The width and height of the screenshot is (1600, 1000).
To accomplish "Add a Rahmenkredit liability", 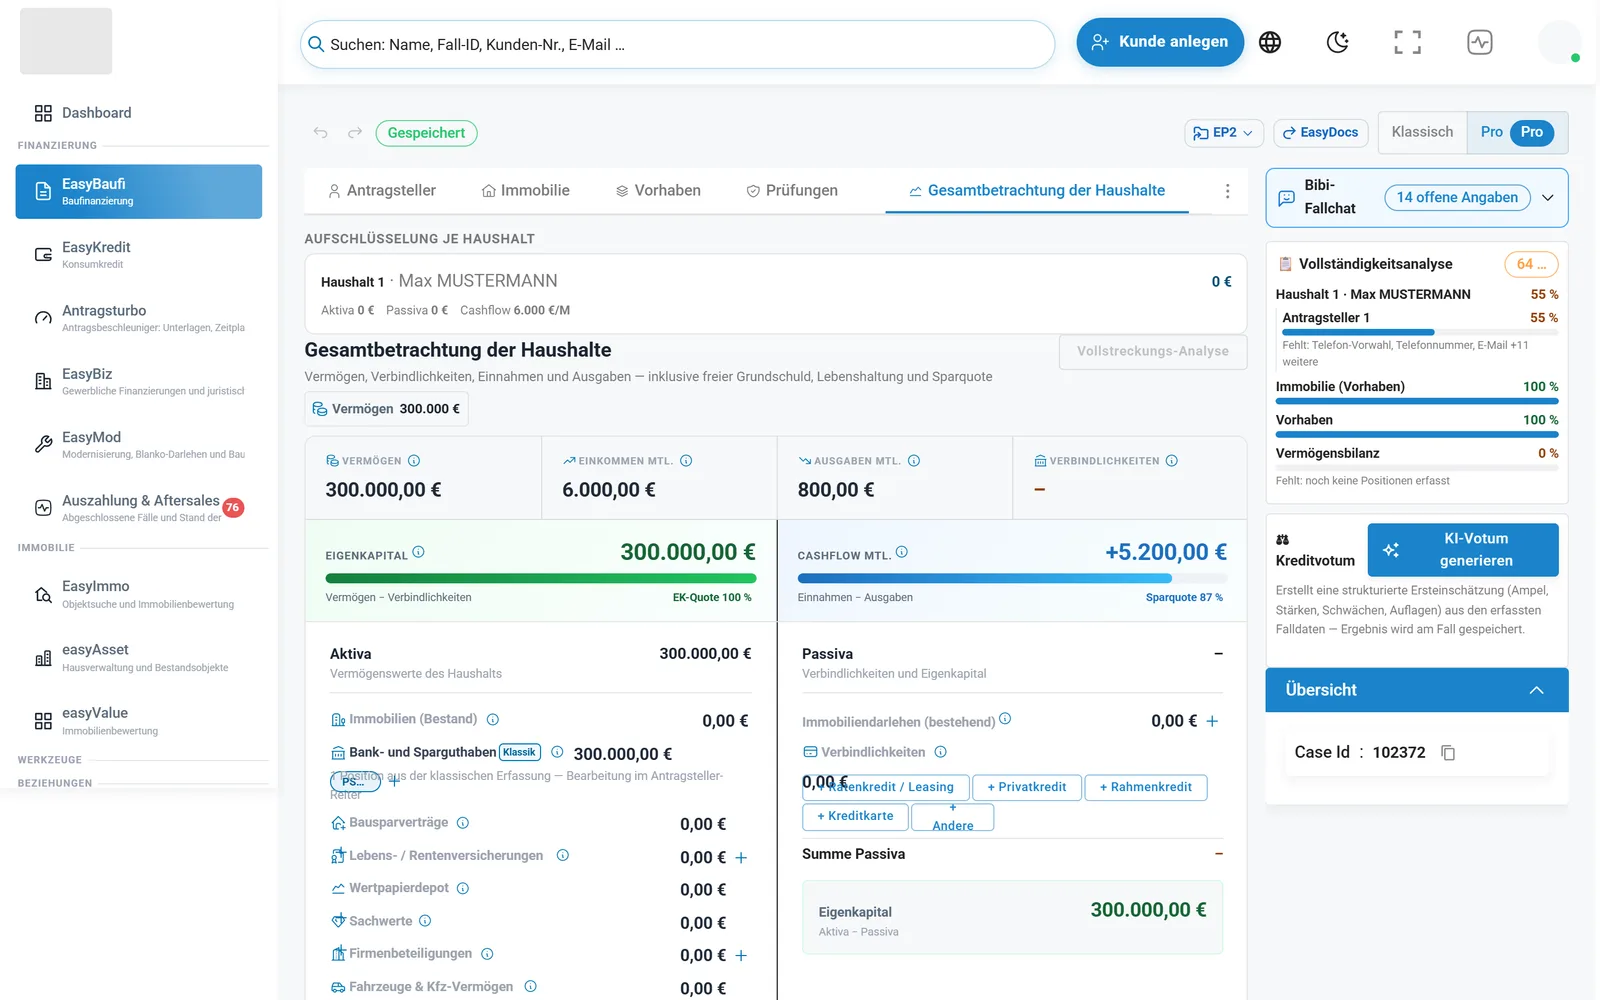I will coord(1146,788).
